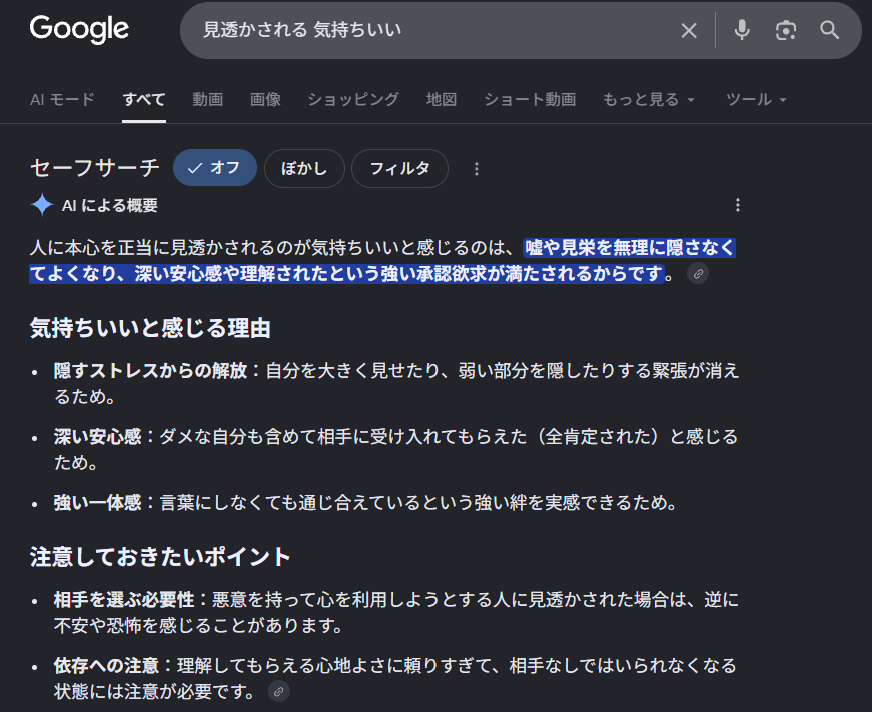872x712 pixels.
Task: Click the heading 気持ちいいと感じる理由
Action: click(x=150, y=328)
